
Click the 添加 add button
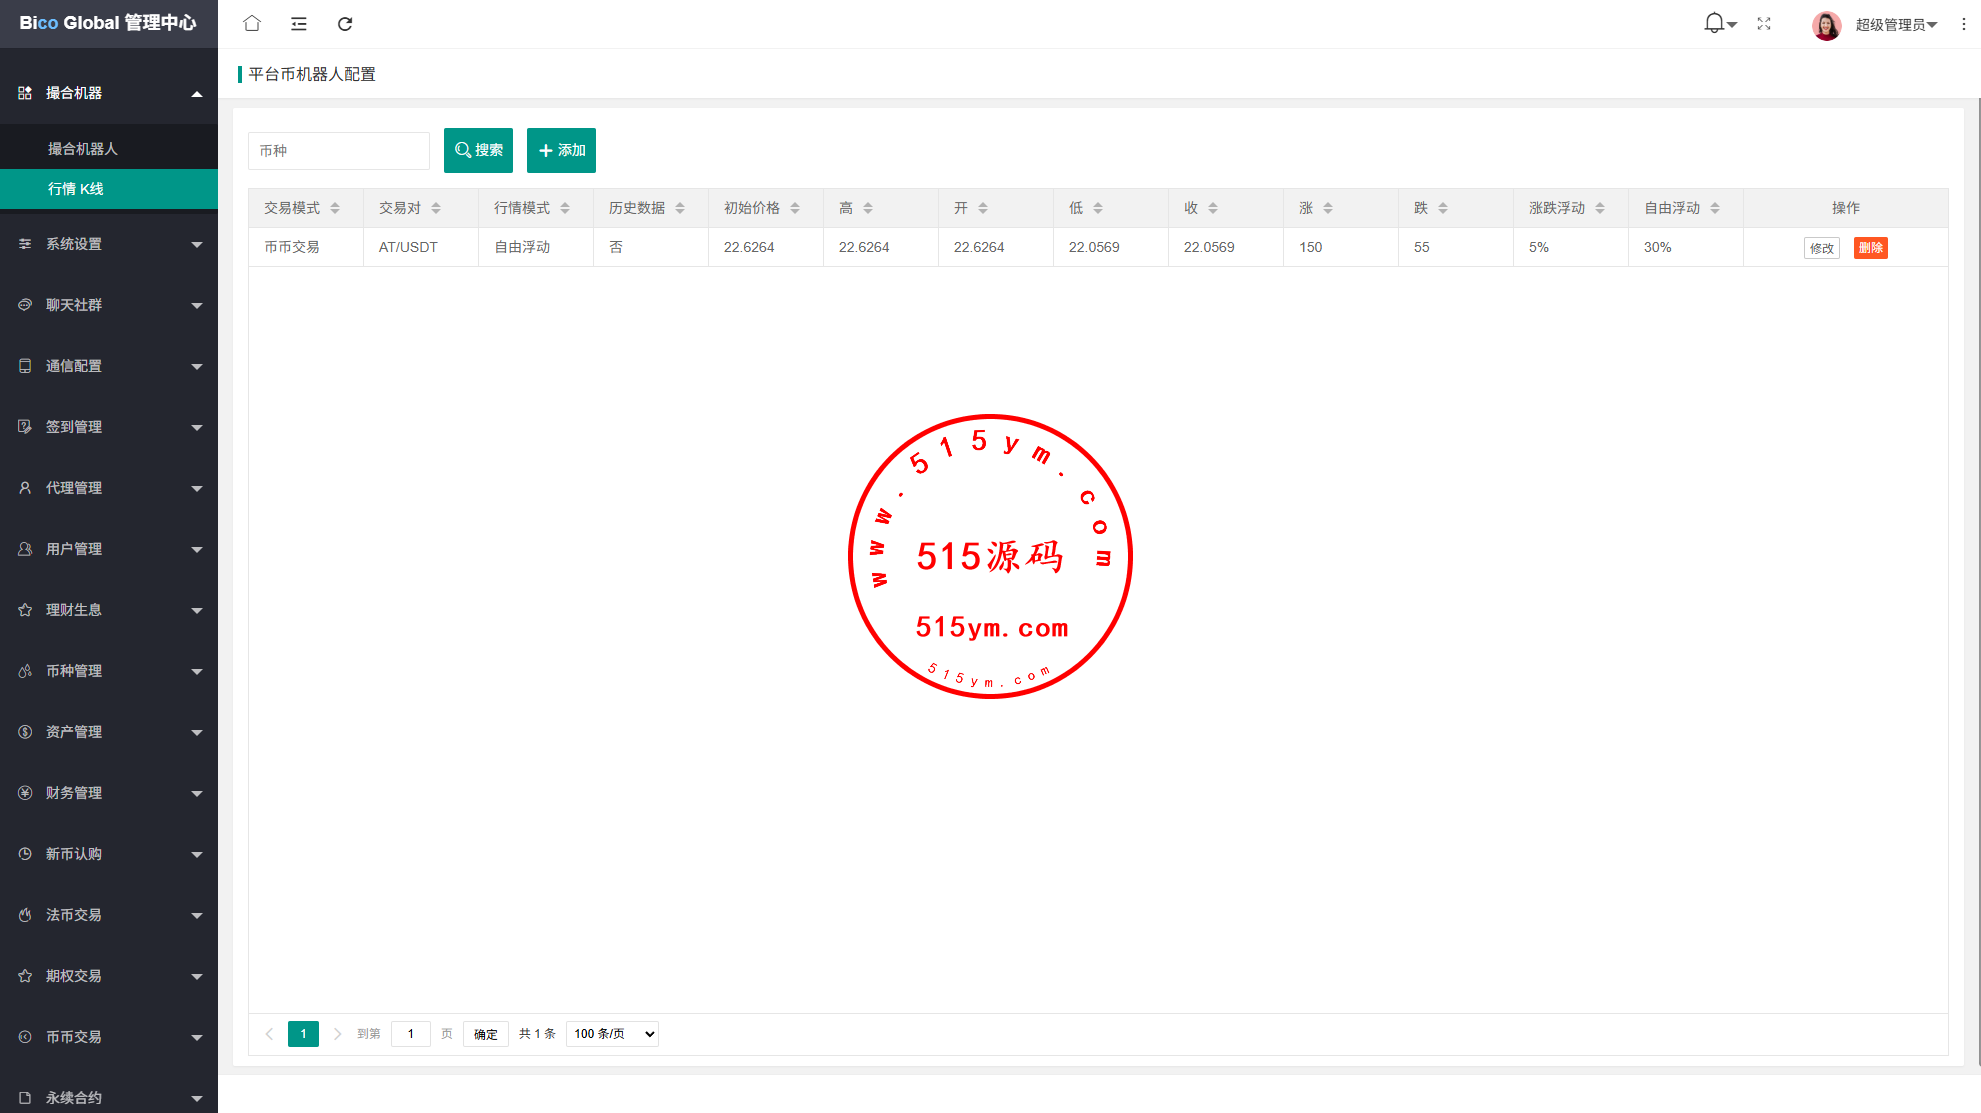[561, 150]
